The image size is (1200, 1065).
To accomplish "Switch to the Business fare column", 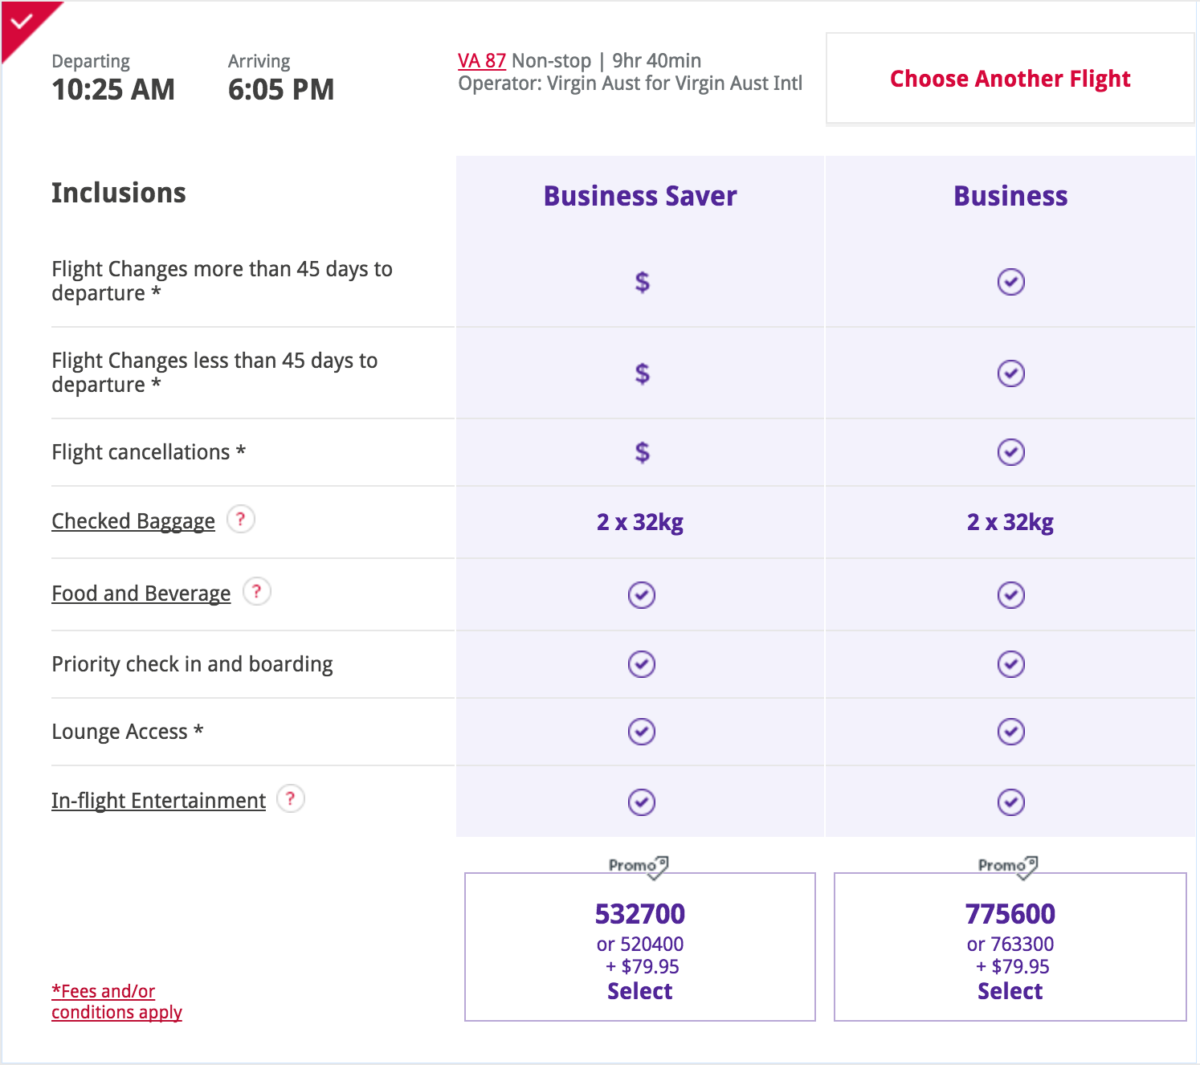I will [x=1009, y=196].
